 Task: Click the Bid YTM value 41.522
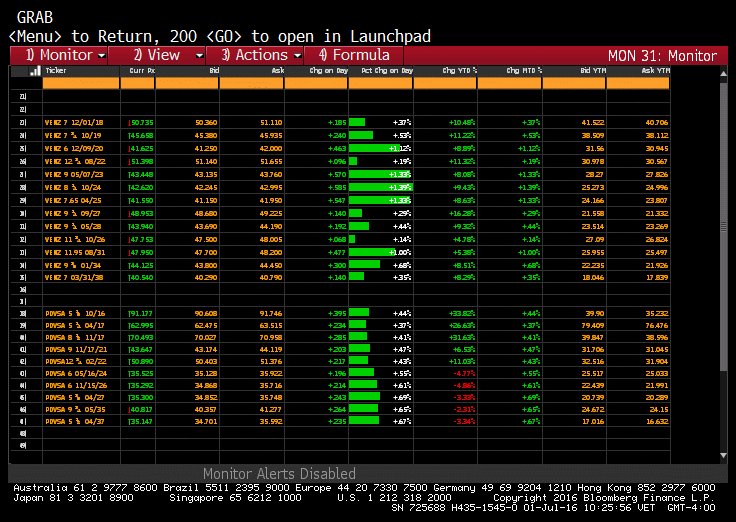(x=593, y=123)
